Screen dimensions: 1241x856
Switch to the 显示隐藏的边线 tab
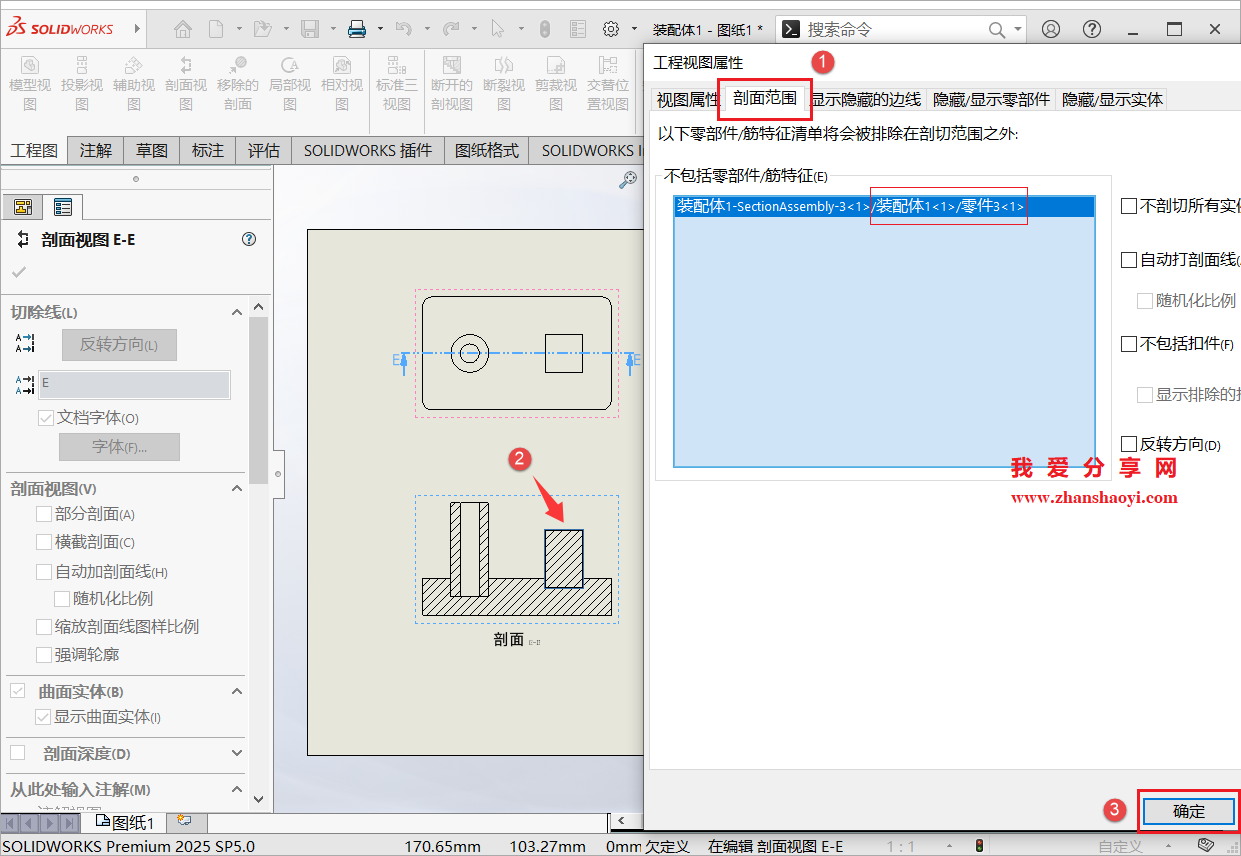[x=866, y=99]
